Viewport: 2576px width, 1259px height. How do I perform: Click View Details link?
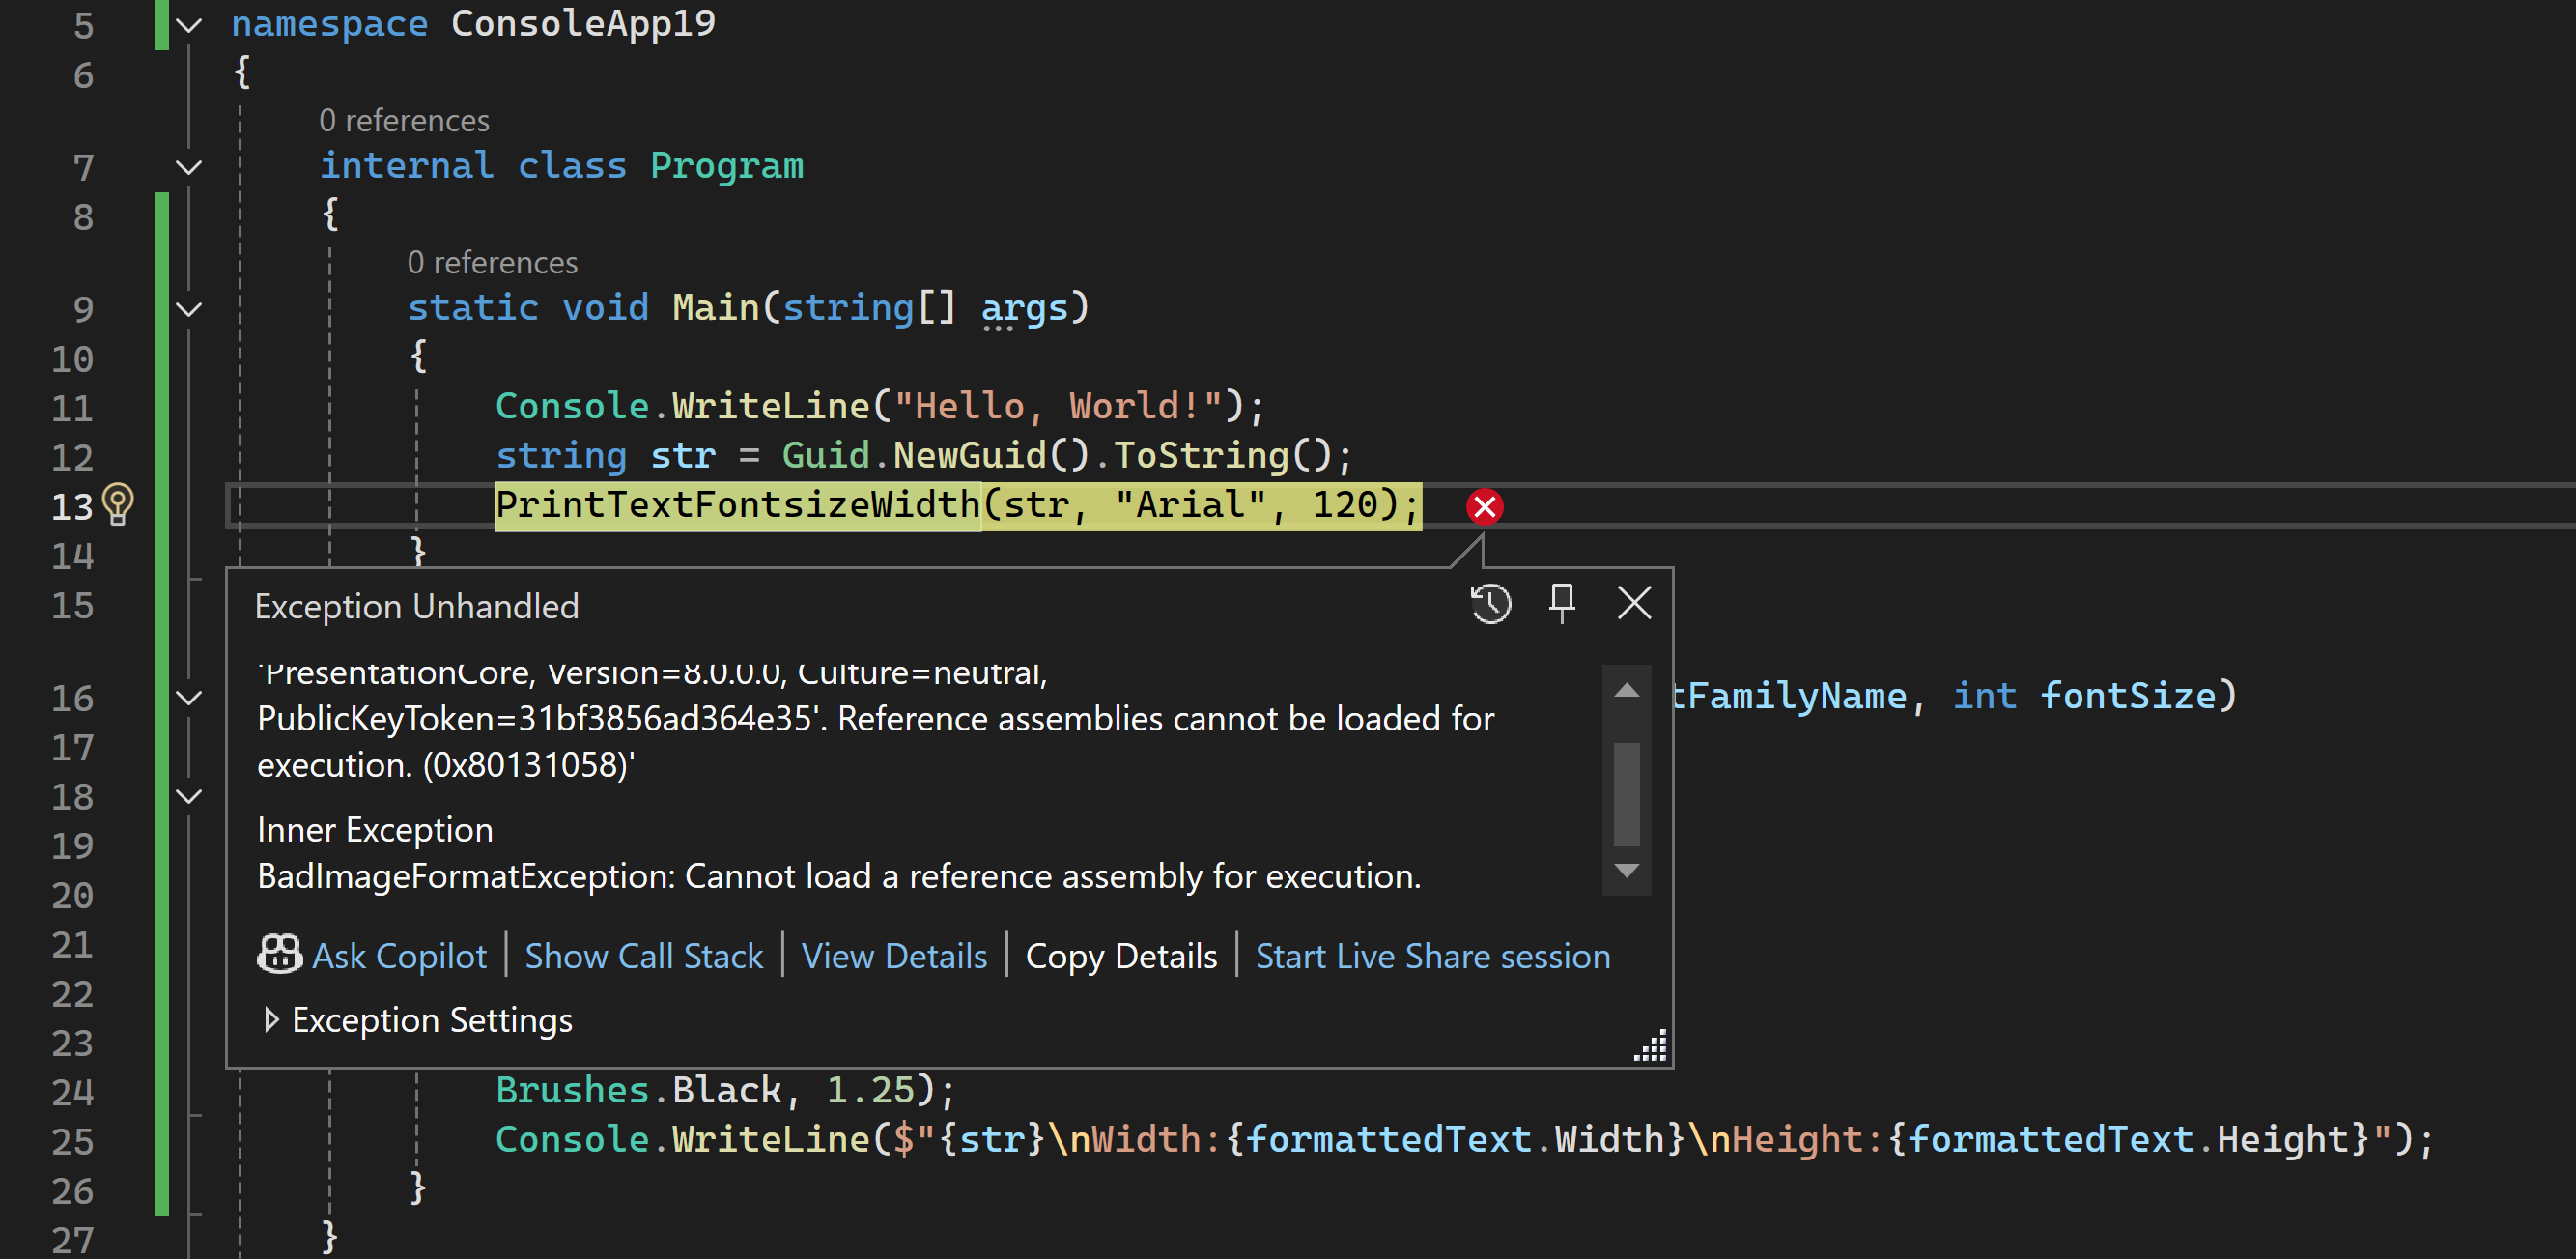coord(894,957)
